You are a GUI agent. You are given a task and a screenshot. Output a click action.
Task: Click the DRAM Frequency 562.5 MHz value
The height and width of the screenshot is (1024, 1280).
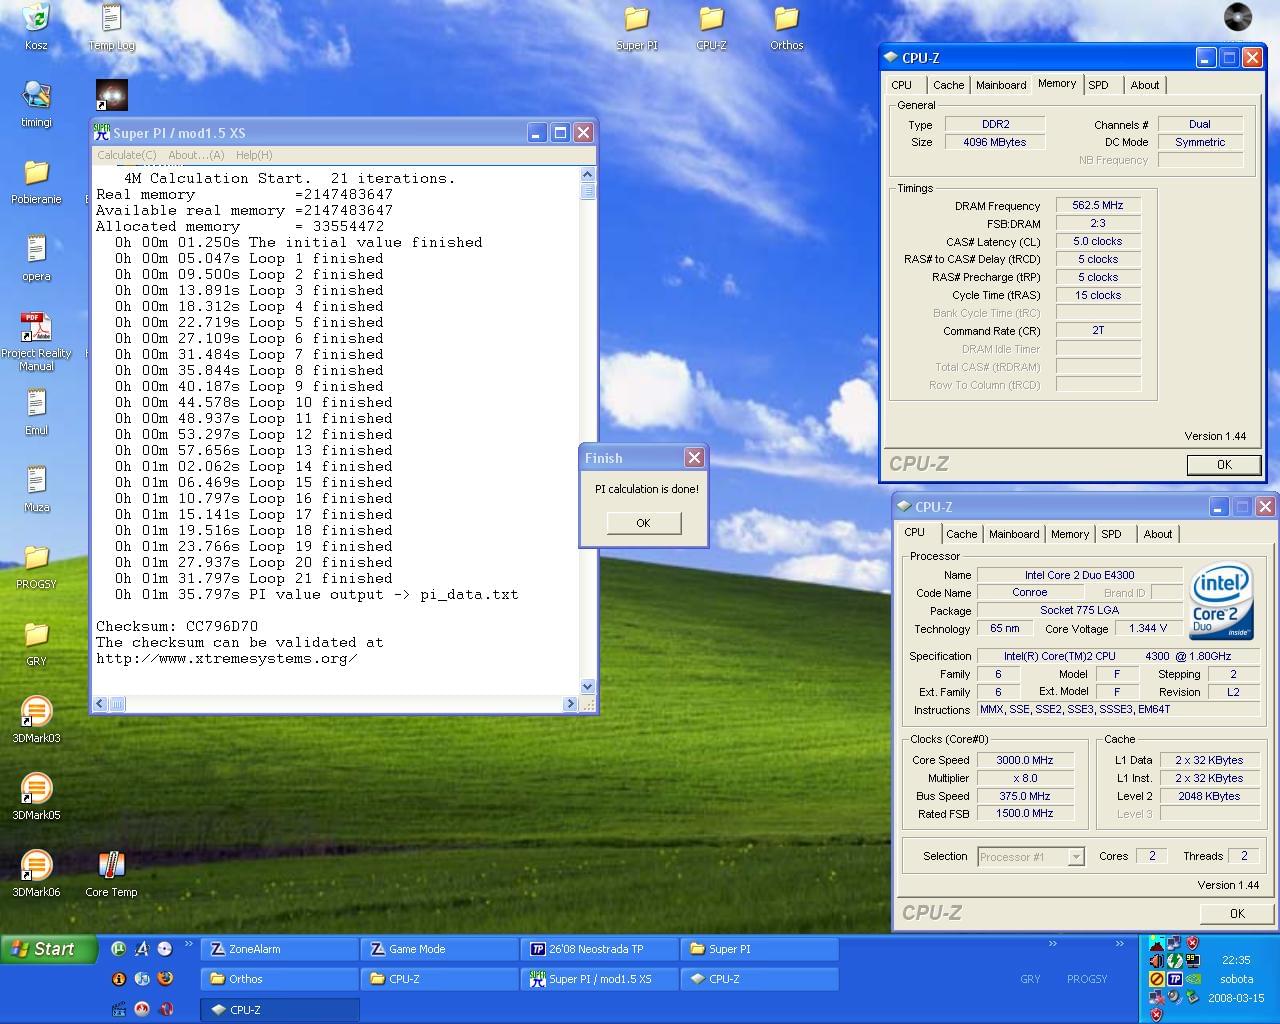(1098, 205)
